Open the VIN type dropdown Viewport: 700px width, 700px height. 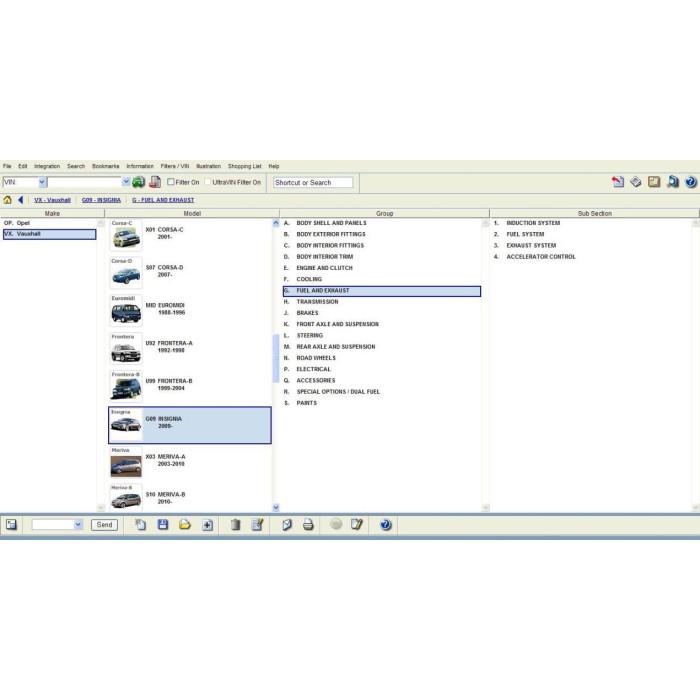click(42, 182)
